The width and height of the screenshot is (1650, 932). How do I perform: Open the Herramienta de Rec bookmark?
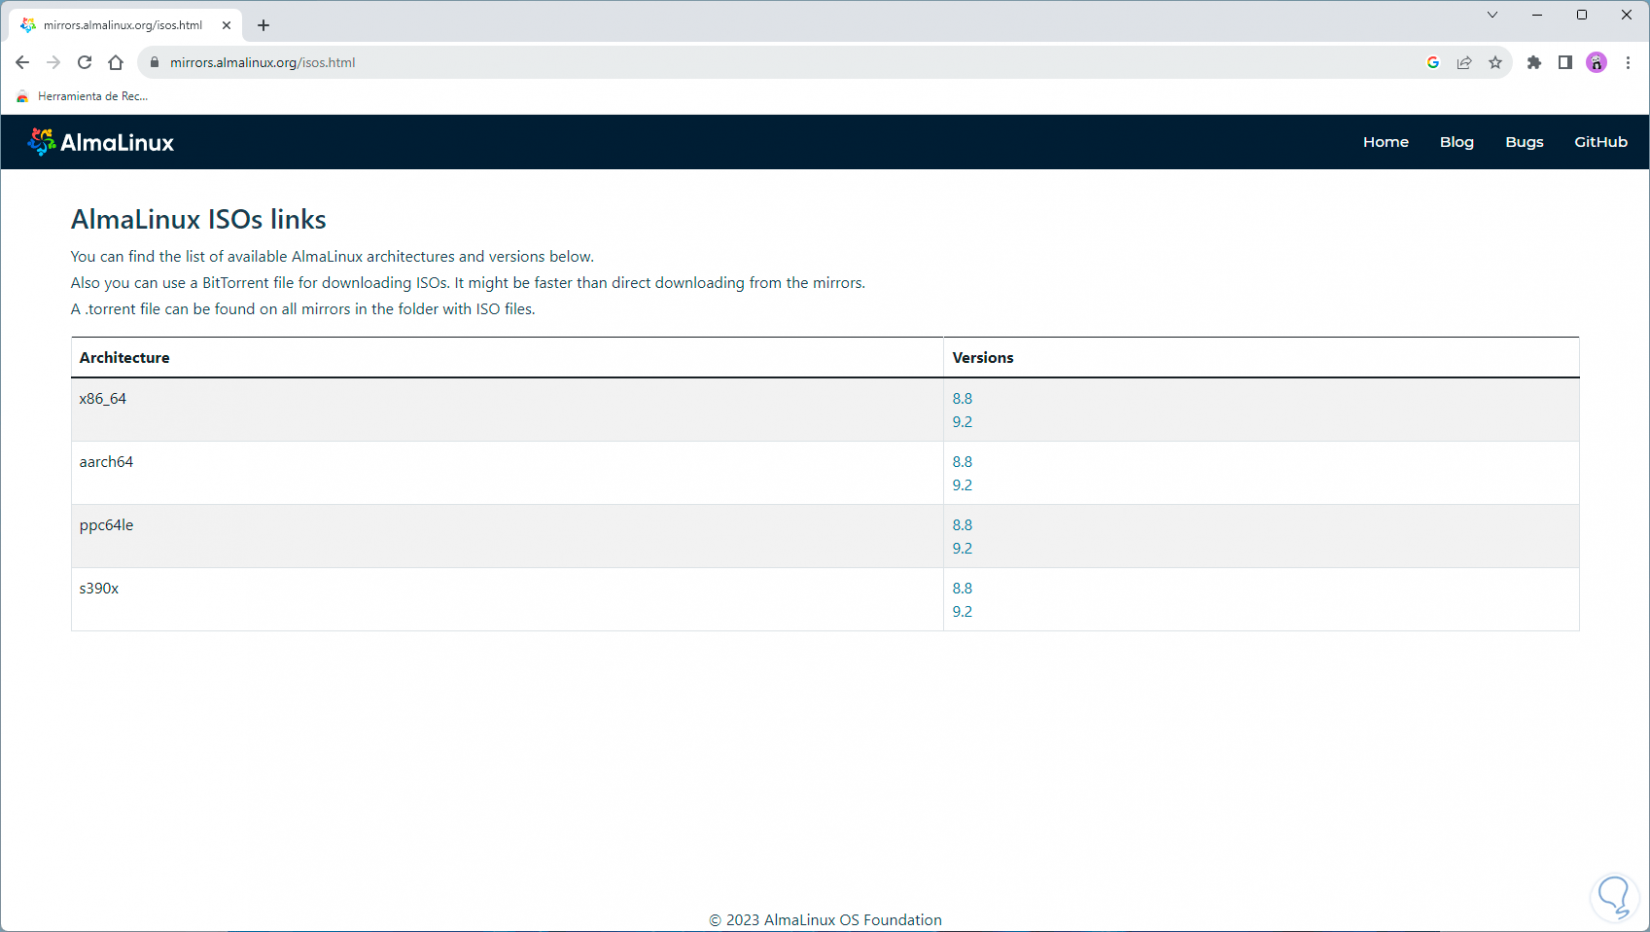click(x=82, y=96)
